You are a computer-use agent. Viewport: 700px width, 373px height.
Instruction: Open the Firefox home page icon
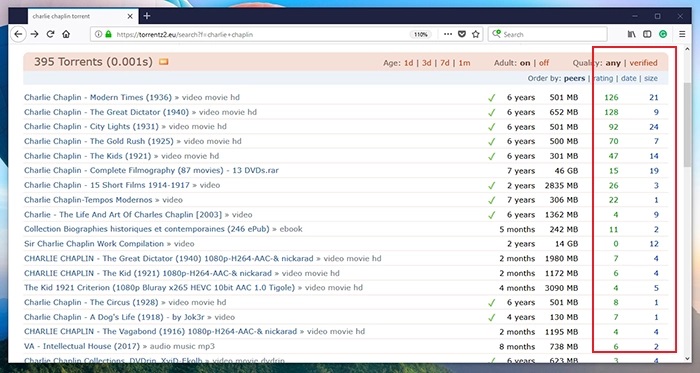point(66,34)
